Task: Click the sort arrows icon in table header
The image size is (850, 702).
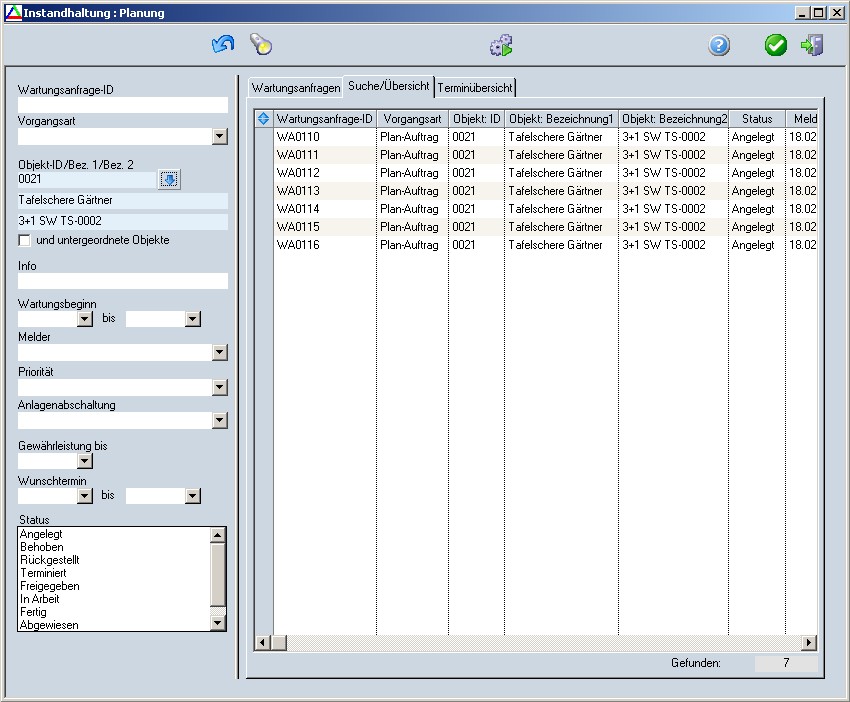Action: (264, 118)
